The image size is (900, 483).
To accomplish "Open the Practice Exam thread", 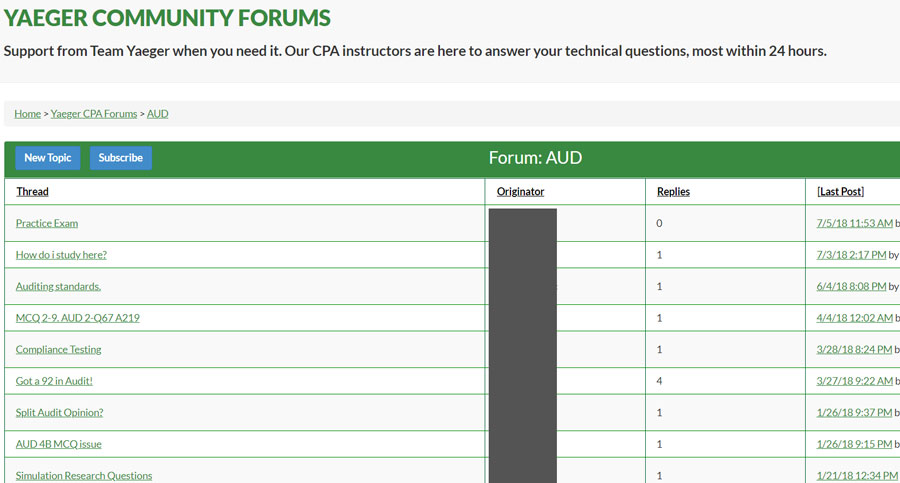I will 46,223.
